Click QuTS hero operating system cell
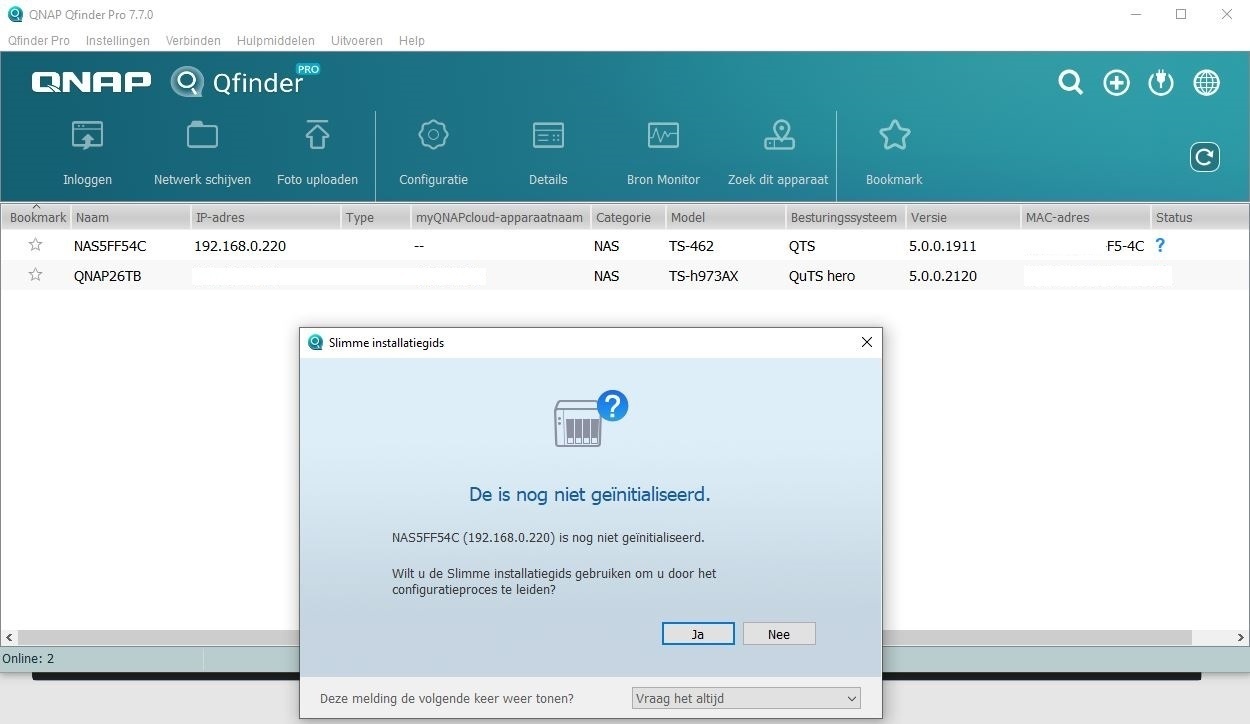This screenshot has height=724, width=1250. [x=822, y=276]
